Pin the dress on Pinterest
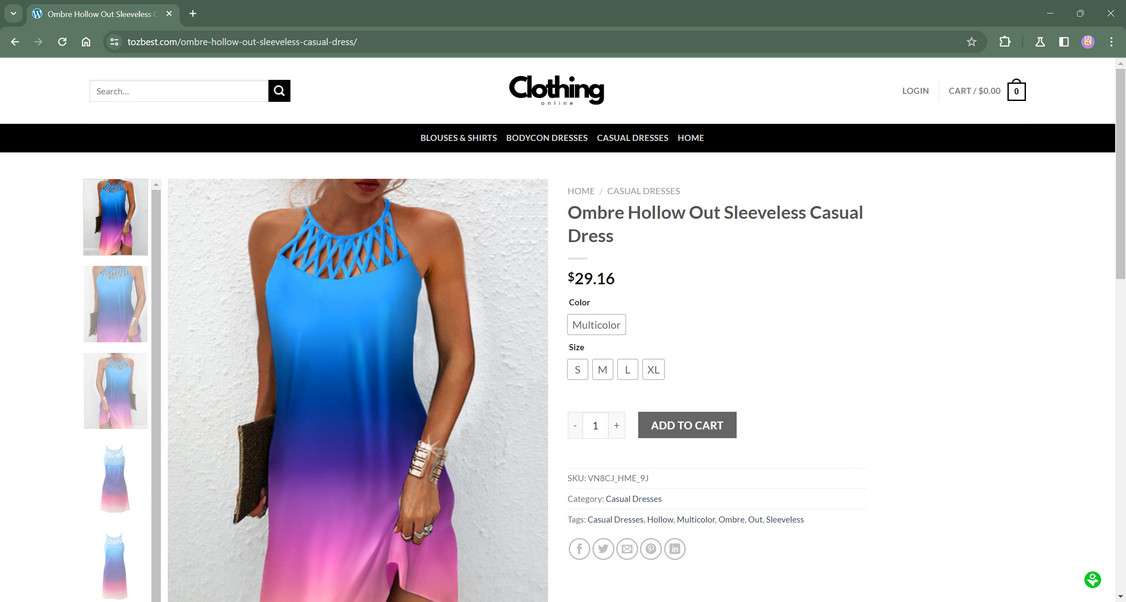This screenshot has width=1126, height=602. (651, 549)
